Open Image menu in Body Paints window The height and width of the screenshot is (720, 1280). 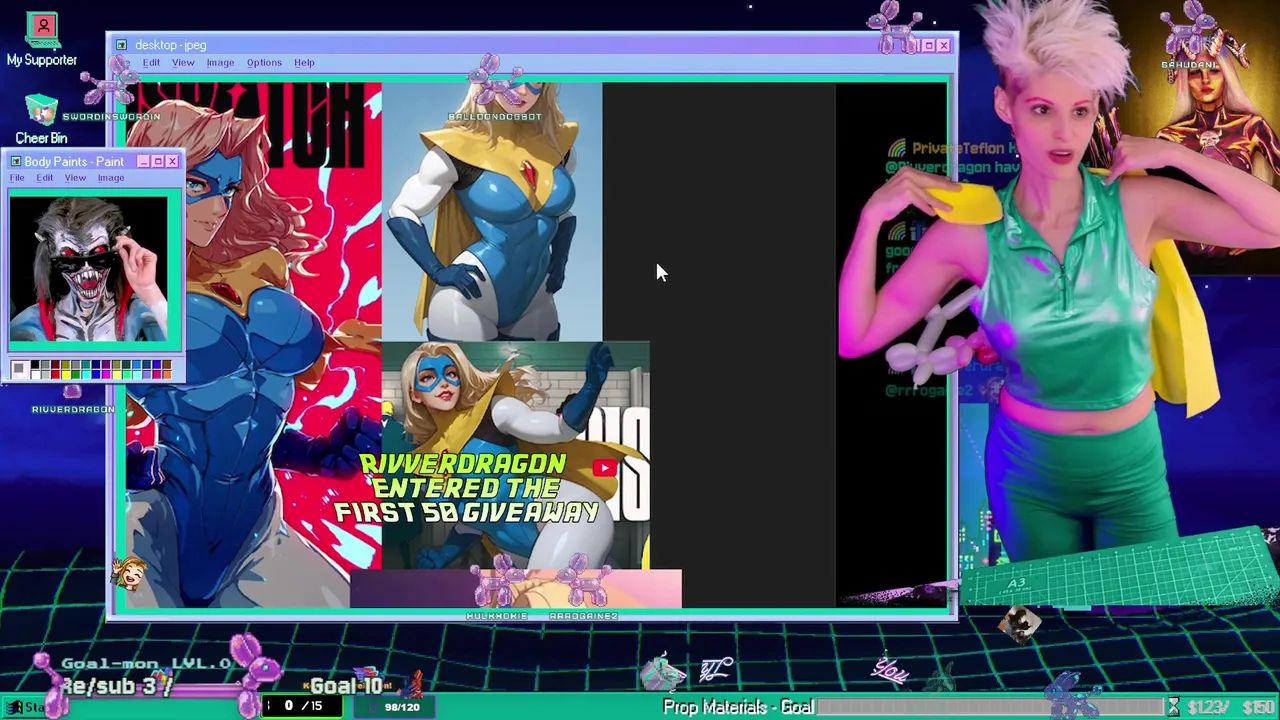[x=111, y=178]
